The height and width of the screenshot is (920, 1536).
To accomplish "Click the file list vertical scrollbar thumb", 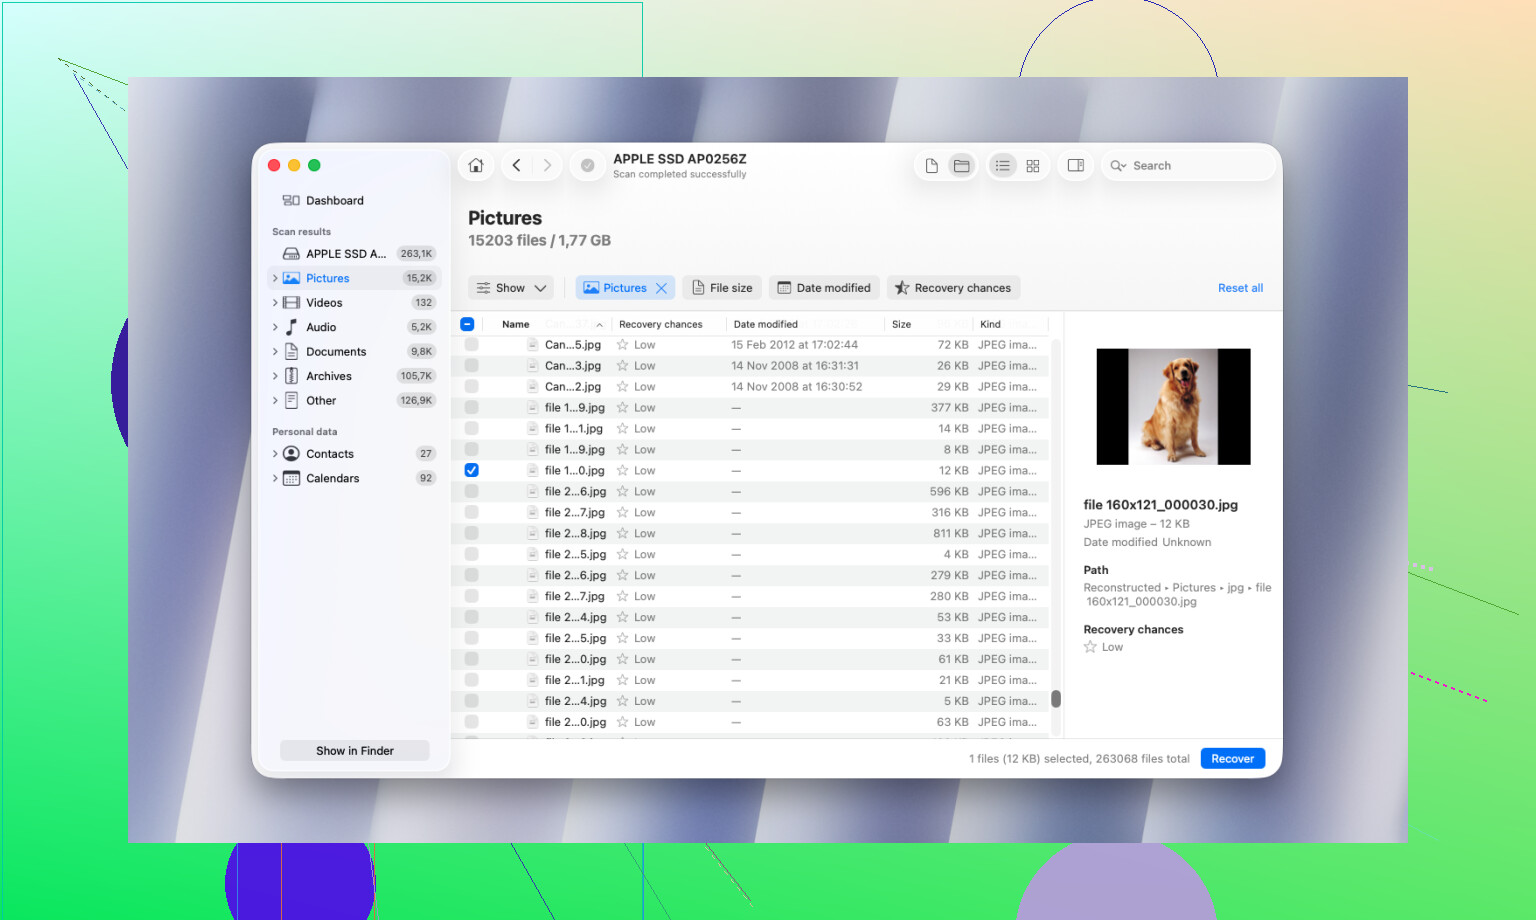I will click(1056, 699).
